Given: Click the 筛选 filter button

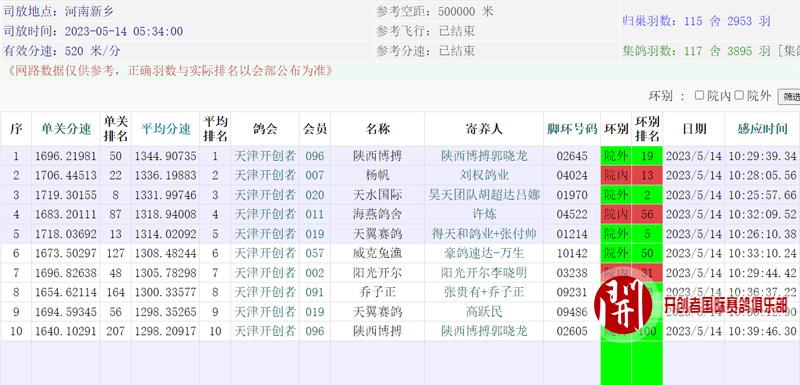Looking at the screenshot, I should click(789, 96).
